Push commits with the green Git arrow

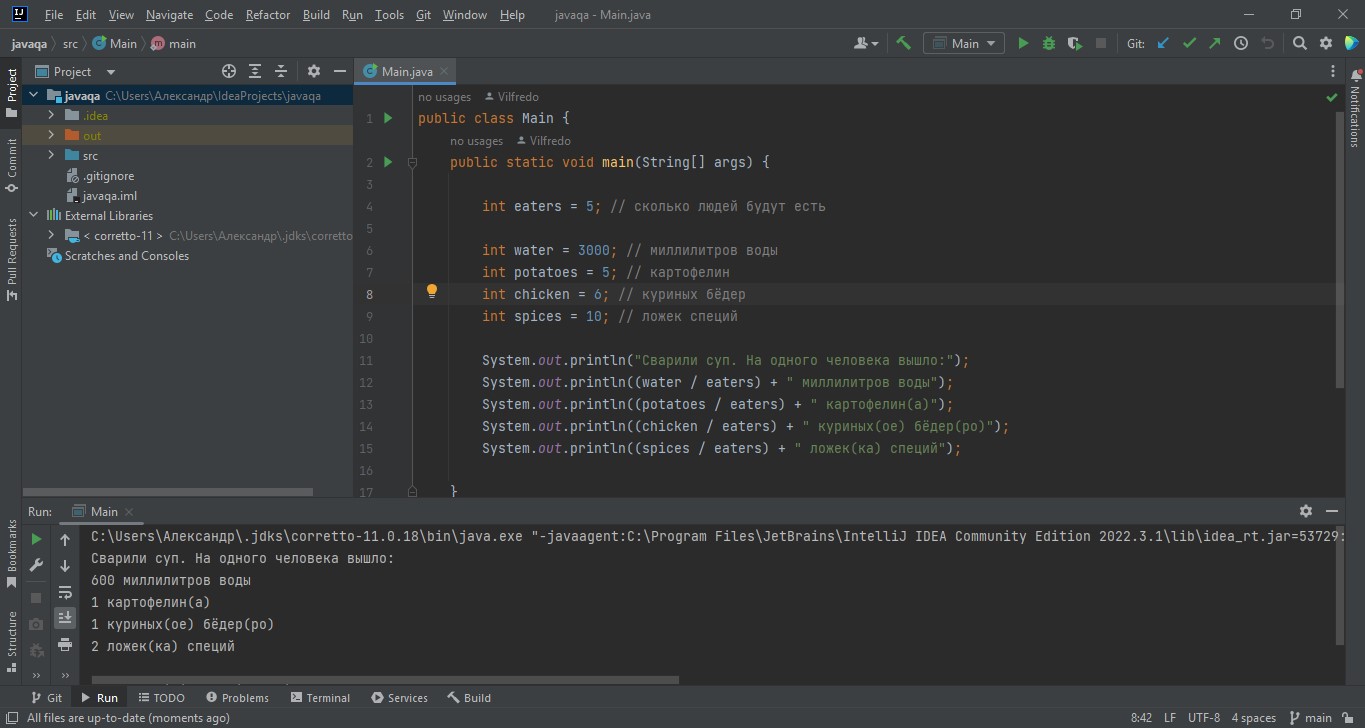(x=1213, y=43)
